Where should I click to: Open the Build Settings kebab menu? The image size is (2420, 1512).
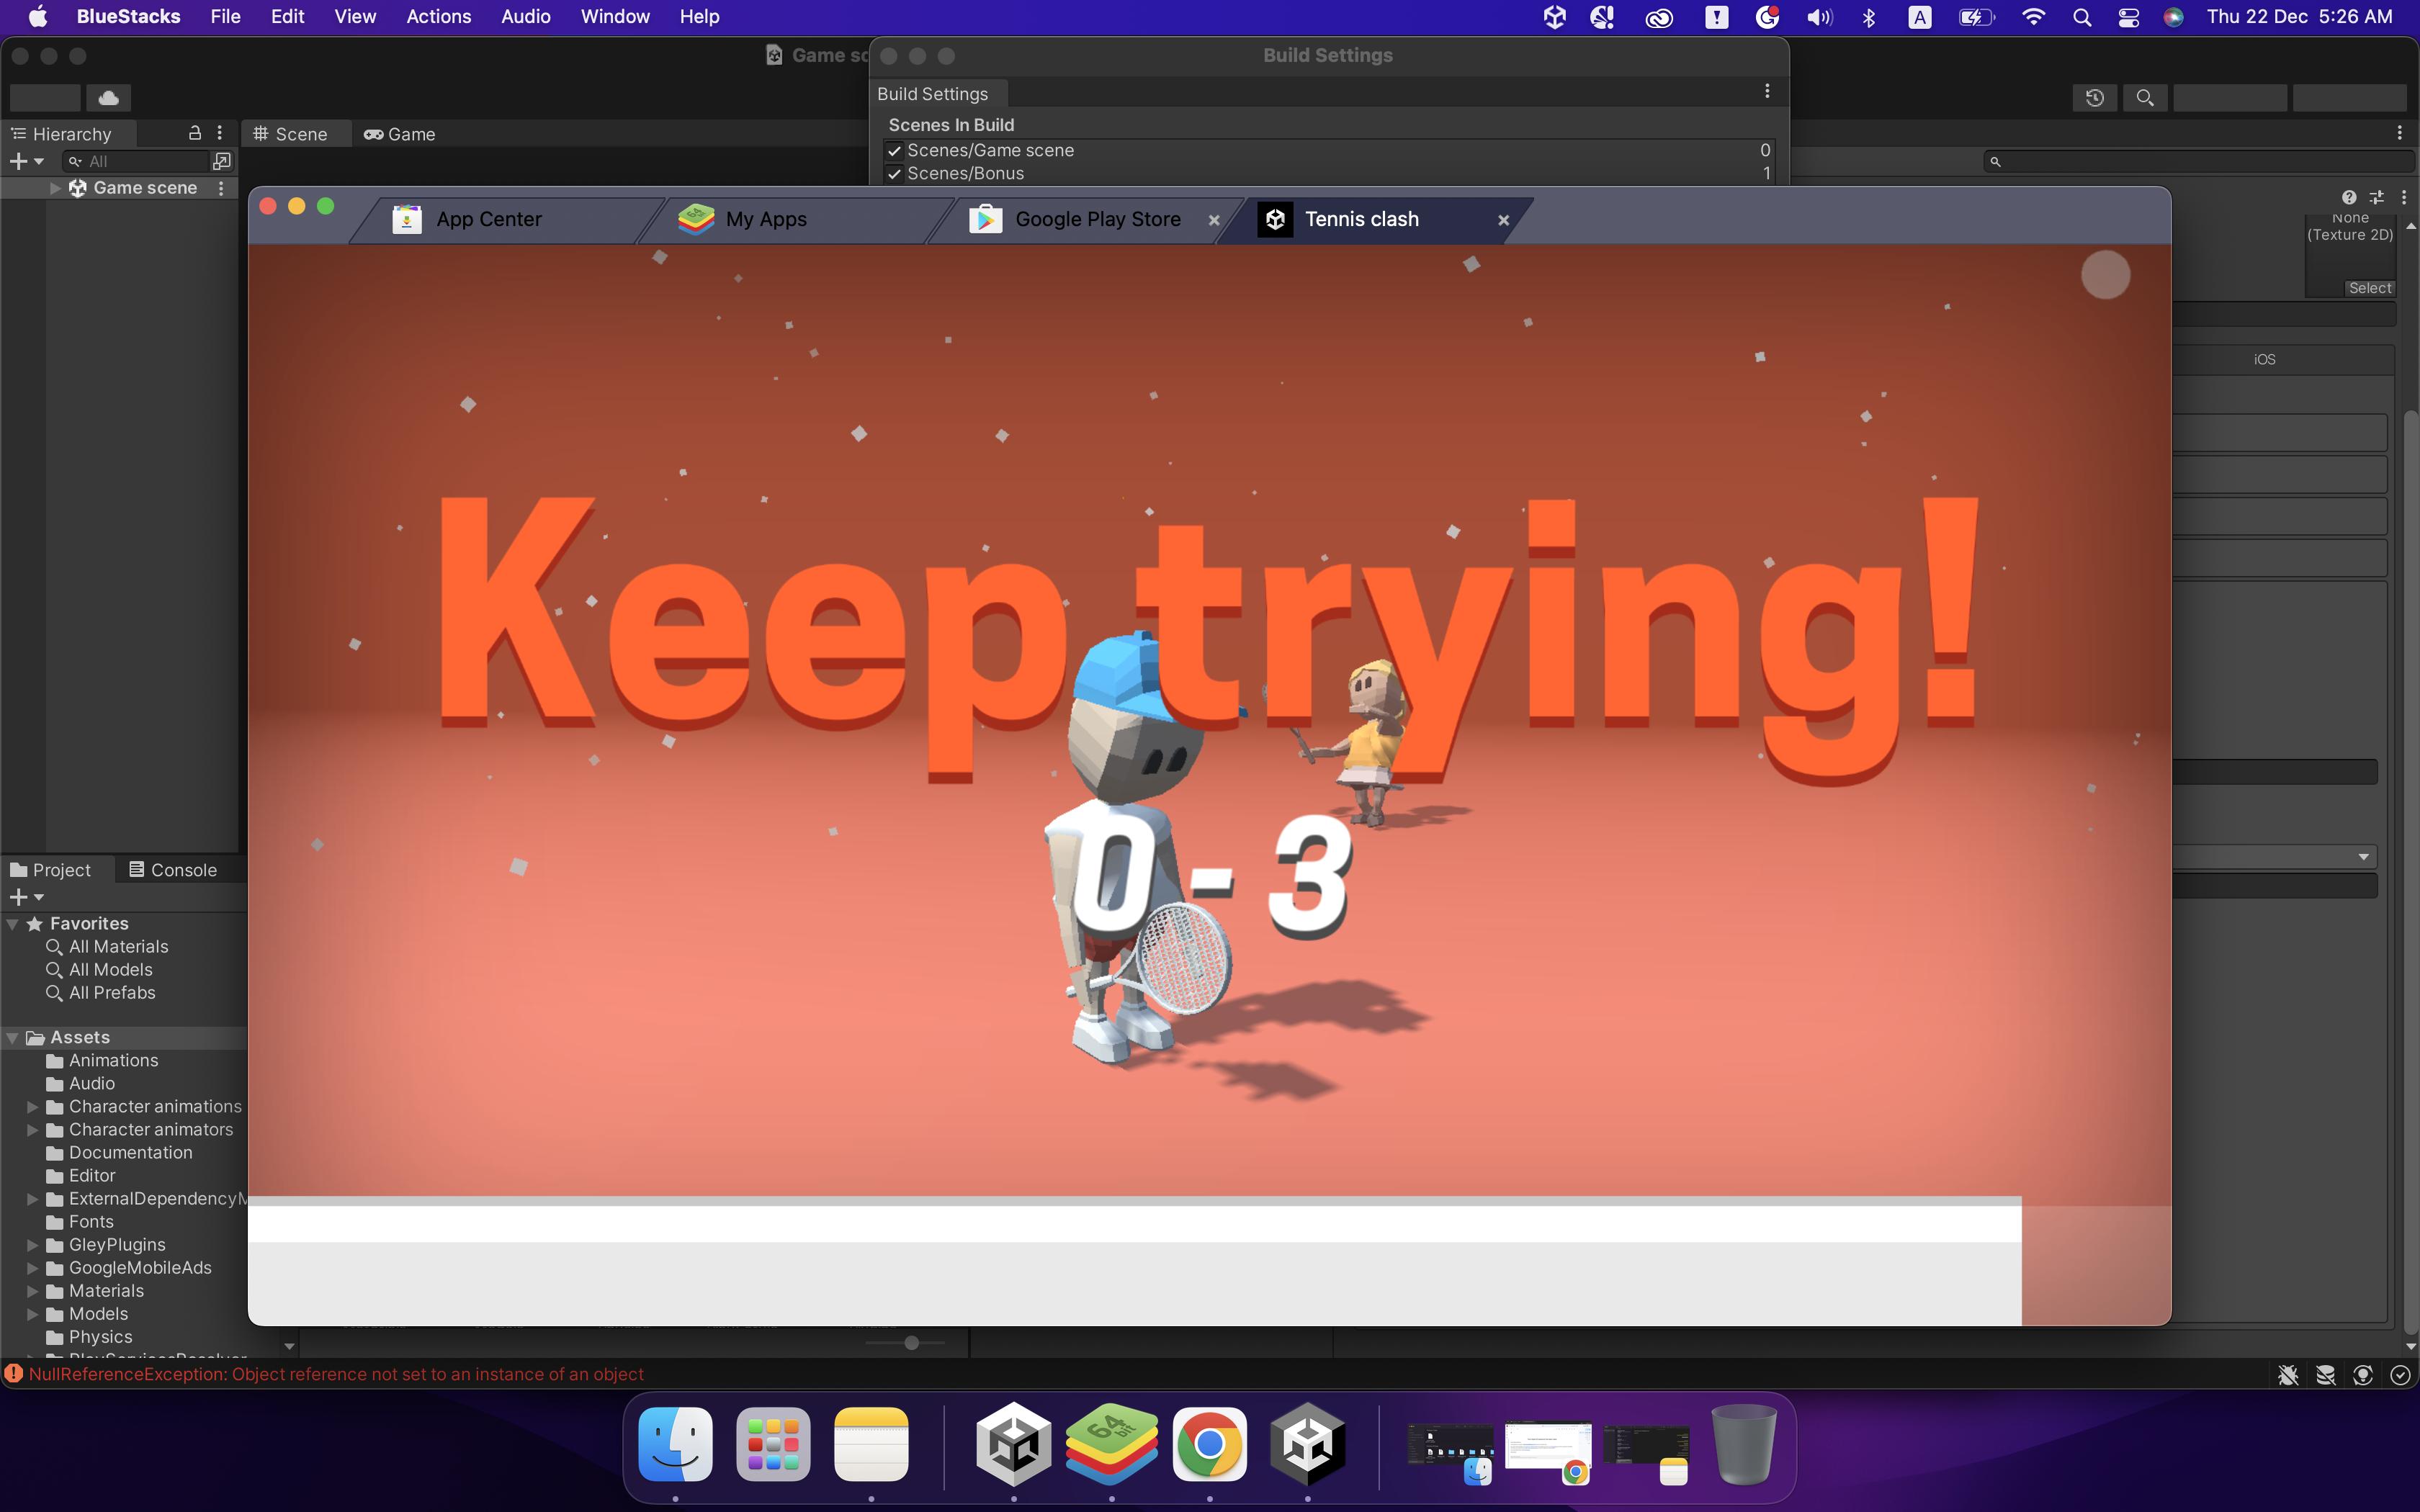[1767, 92]
